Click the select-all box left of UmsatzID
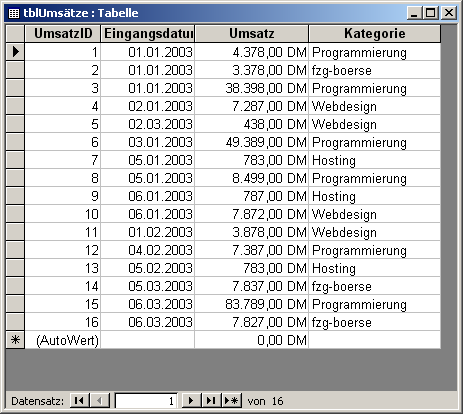 [15, 34]
